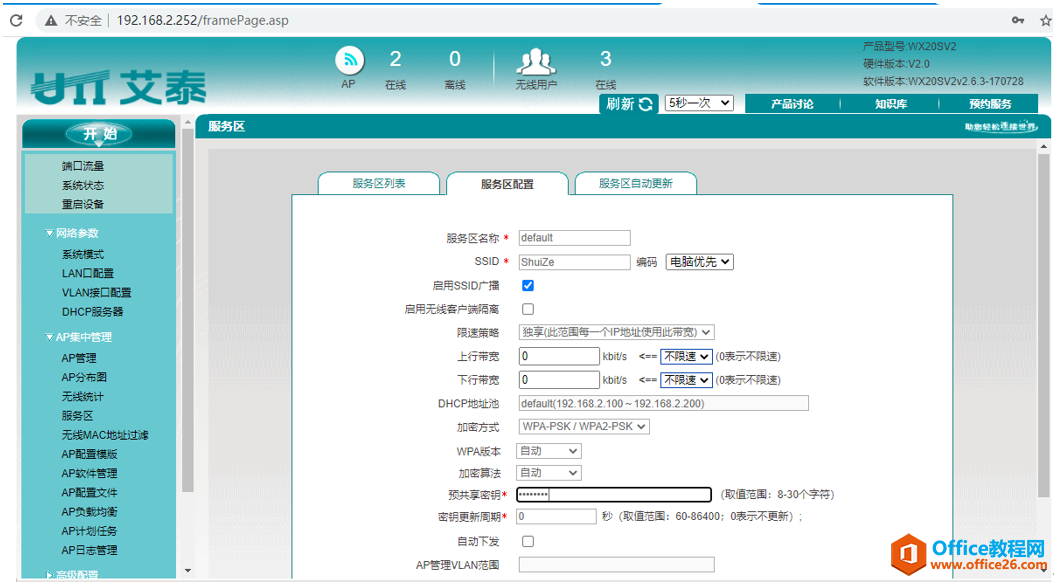Click the 开始 start button in sidebar
Screen dimensions: 1054x582
point(99,134)
